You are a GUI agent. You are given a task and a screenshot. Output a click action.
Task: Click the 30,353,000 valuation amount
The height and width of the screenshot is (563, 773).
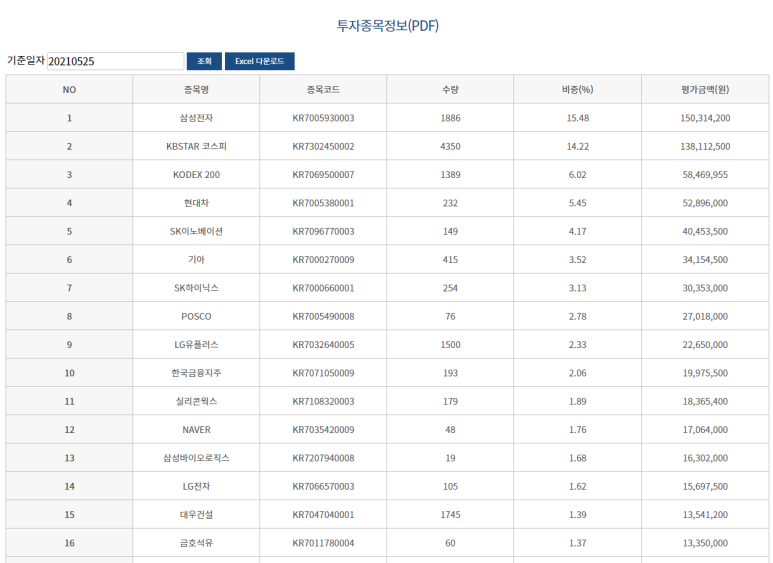tap(705, 288)
